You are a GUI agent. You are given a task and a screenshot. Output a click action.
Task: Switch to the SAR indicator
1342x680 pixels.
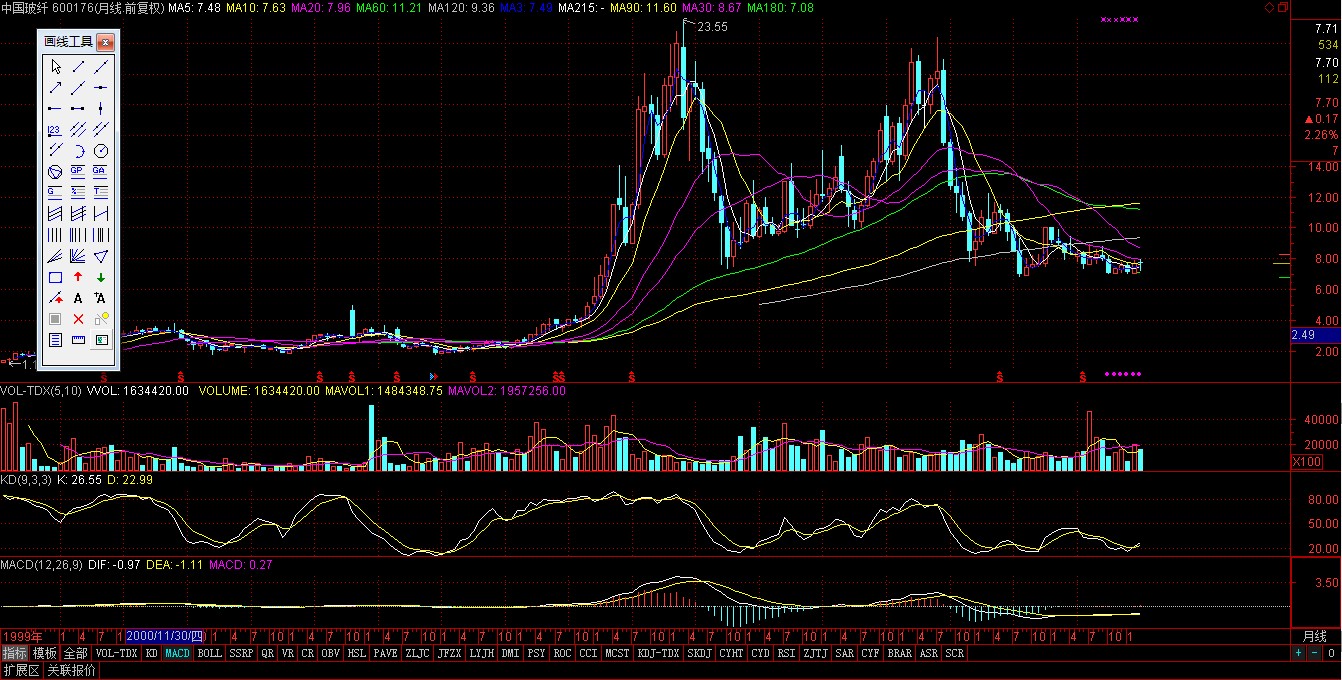845,653
